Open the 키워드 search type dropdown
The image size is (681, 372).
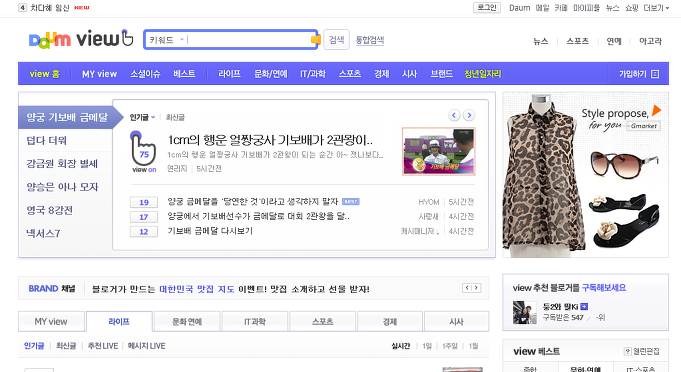click(167, 40)
